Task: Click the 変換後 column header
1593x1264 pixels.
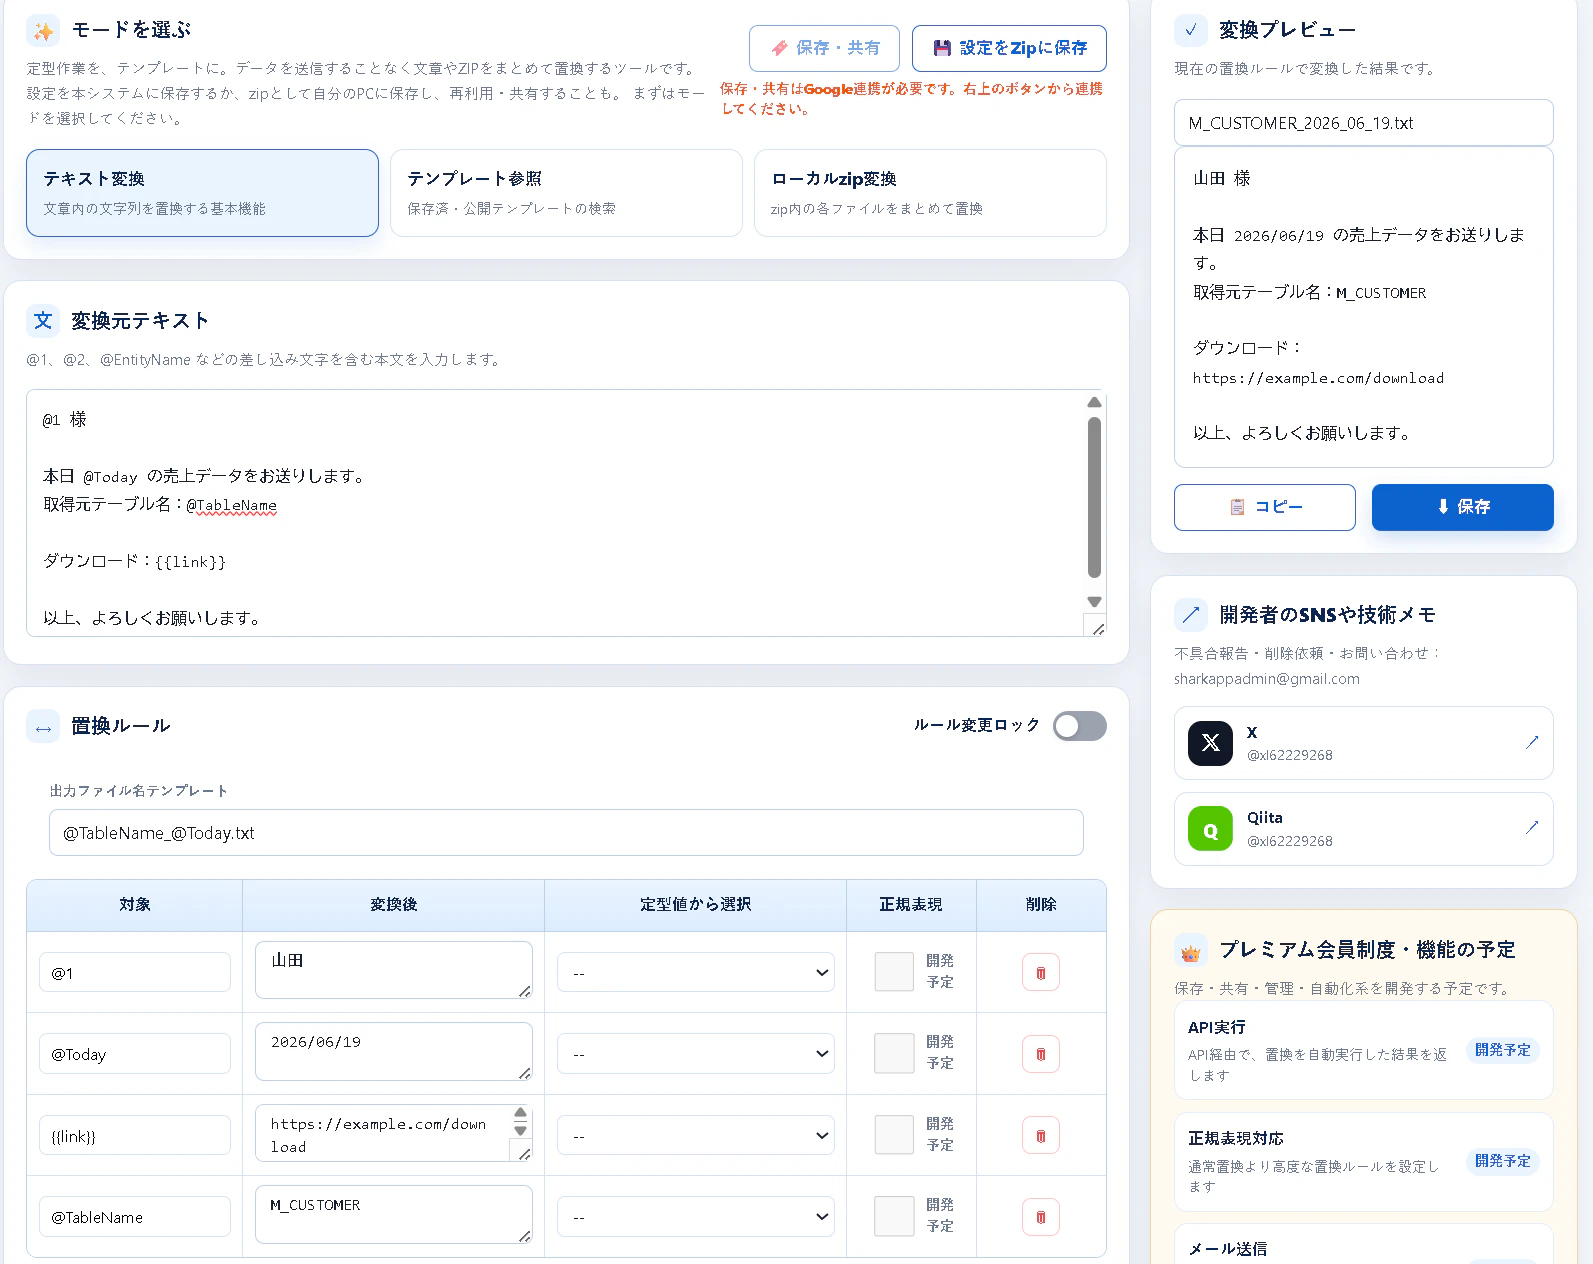Action: tap(394, 905)
